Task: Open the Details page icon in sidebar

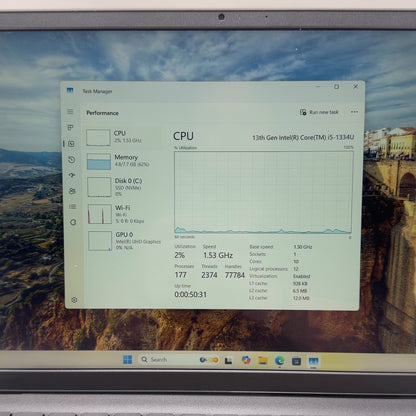Action: 72,207
